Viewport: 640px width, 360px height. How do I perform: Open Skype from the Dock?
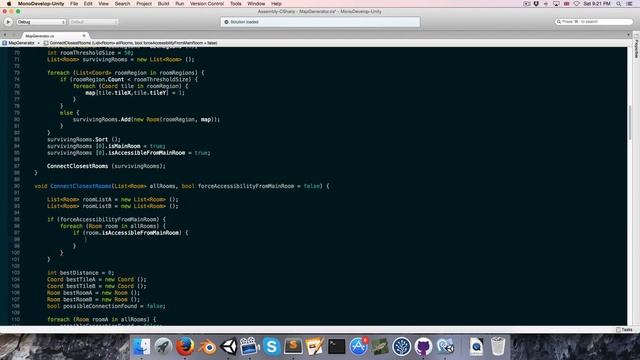coord(271,347)
